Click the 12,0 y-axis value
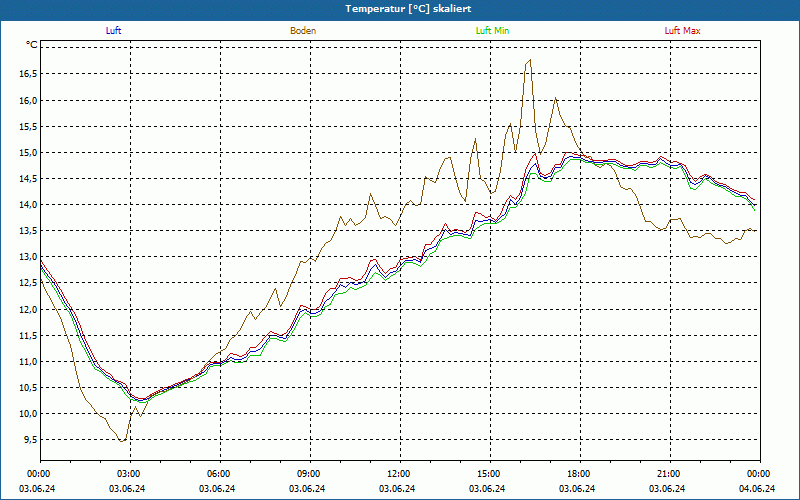 (x=28, y=309)
